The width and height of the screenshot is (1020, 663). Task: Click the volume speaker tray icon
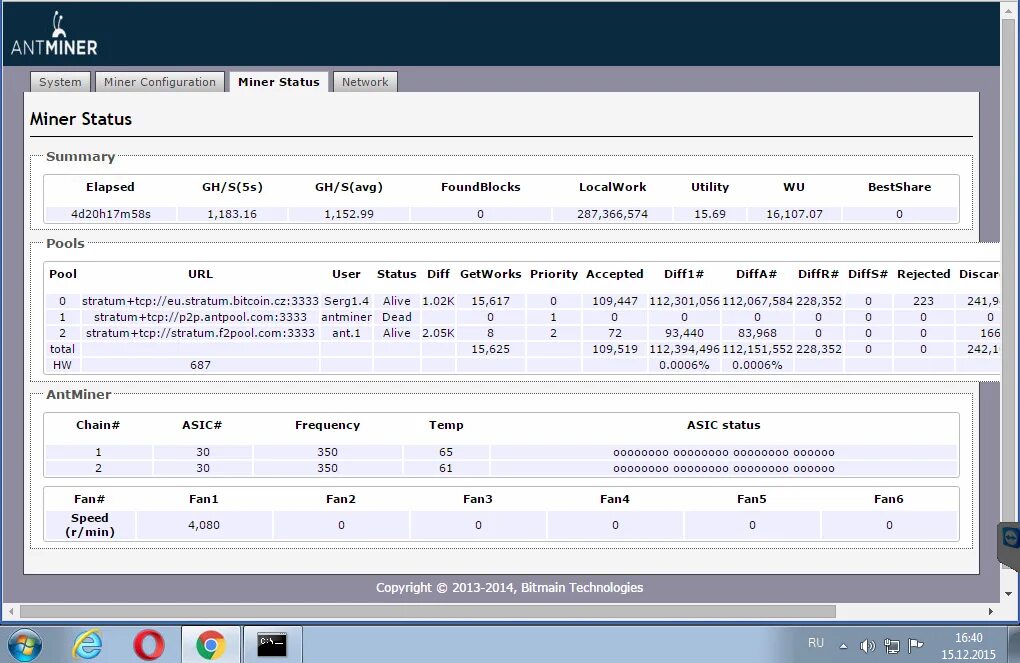coord(867,645)
